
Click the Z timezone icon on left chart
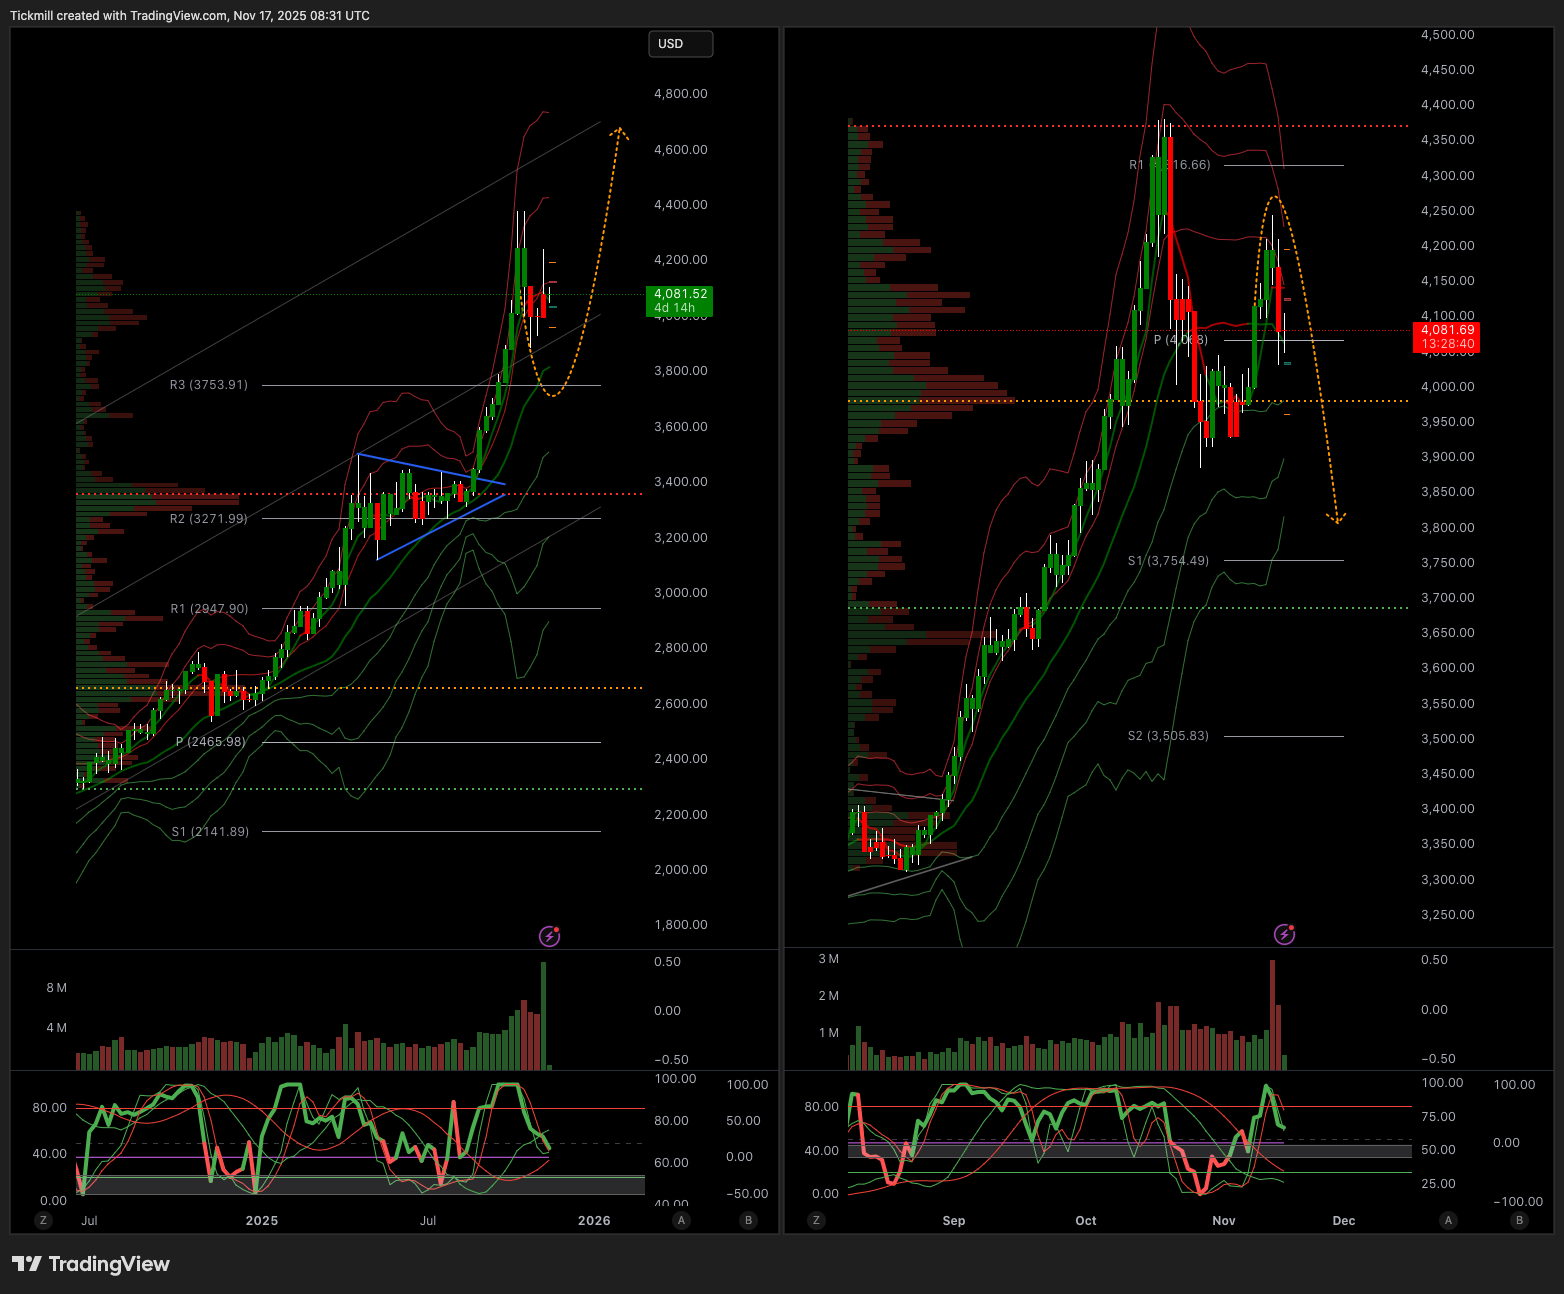[43, 1220]
